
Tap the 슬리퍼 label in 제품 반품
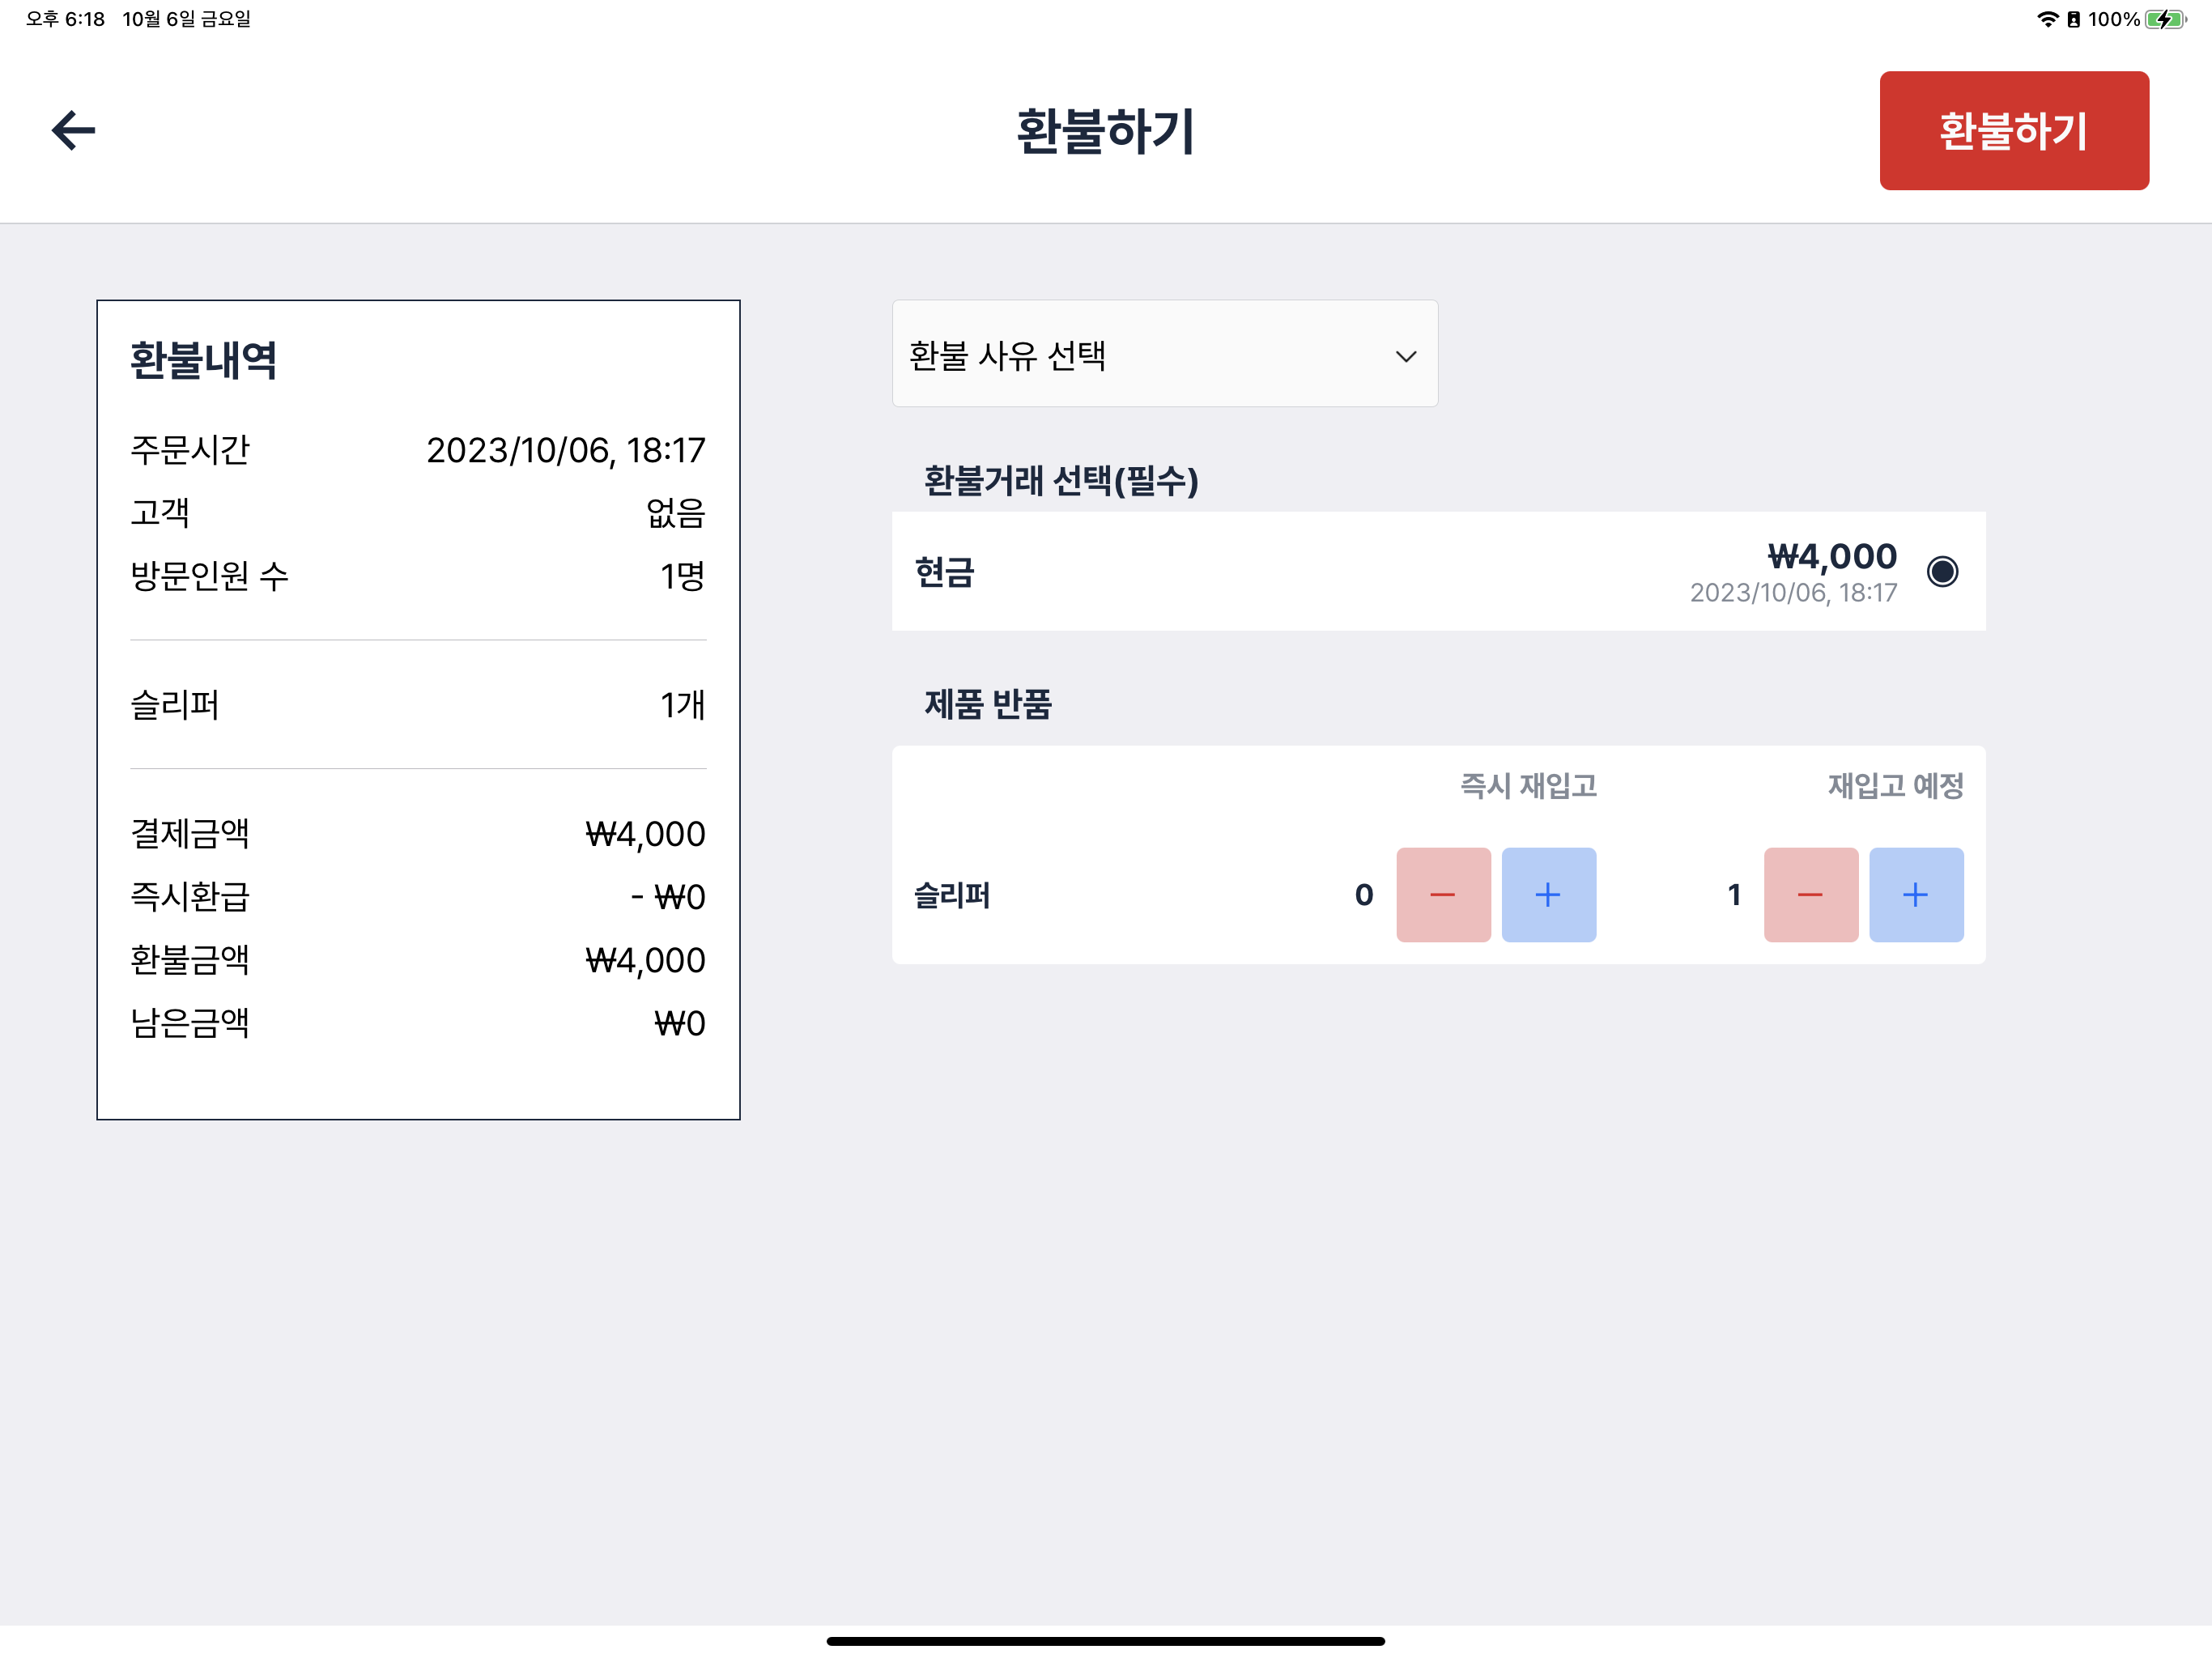pos(952,895)
